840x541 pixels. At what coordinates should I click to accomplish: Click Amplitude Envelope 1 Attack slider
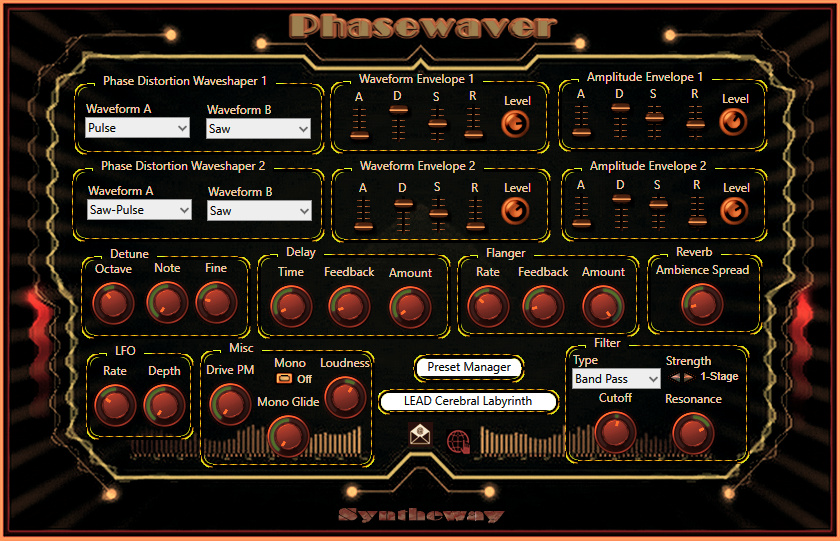[582, 121]
